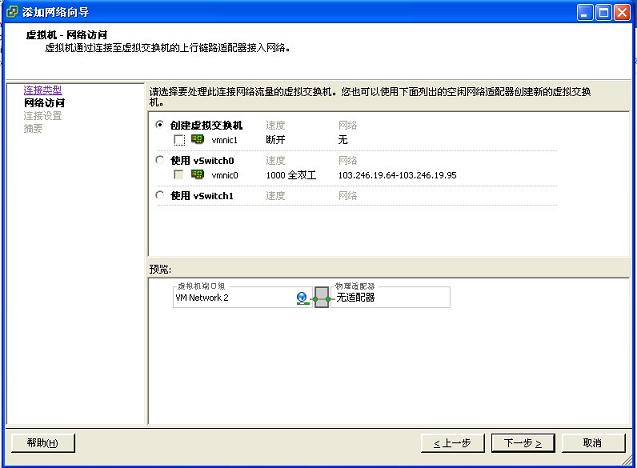Click the VM Network 2 port group icon
The width and height of the screenshot is (637, 468).
302,298
